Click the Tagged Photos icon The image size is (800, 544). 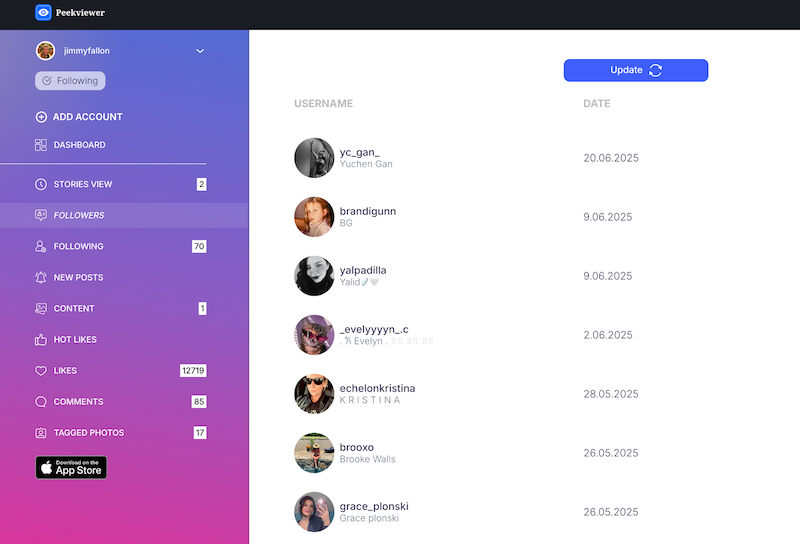pos(41,433)
